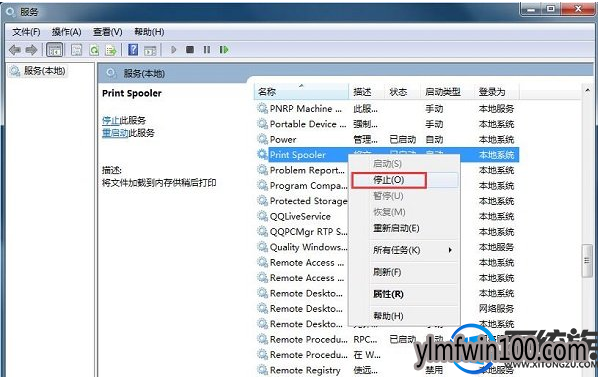Screen dimensions: 598x377
Task: Click the 重启动 this service link
Action: pos(115,133)
